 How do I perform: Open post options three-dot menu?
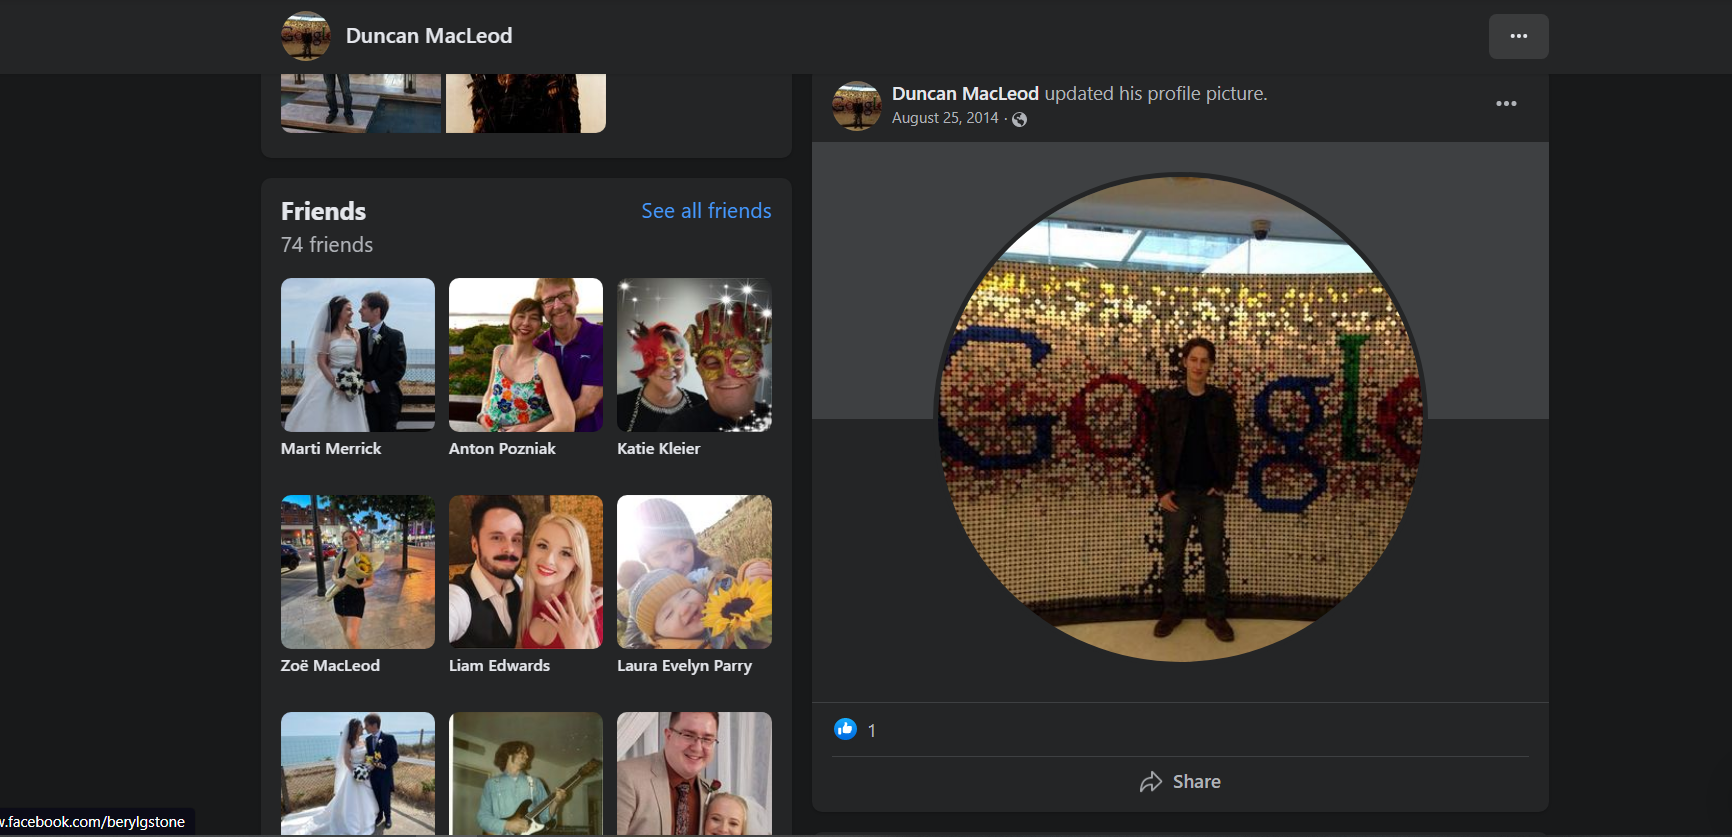pyautogui.click(x=1506, y=104)
